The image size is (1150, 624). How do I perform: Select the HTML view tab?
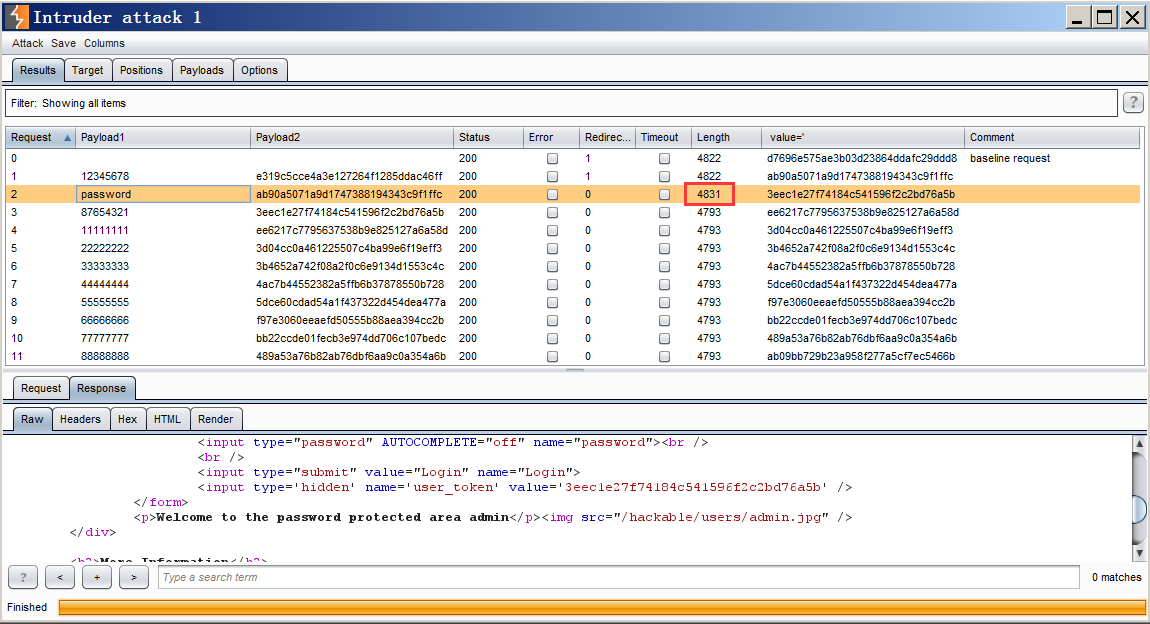(x=167, y=419)
